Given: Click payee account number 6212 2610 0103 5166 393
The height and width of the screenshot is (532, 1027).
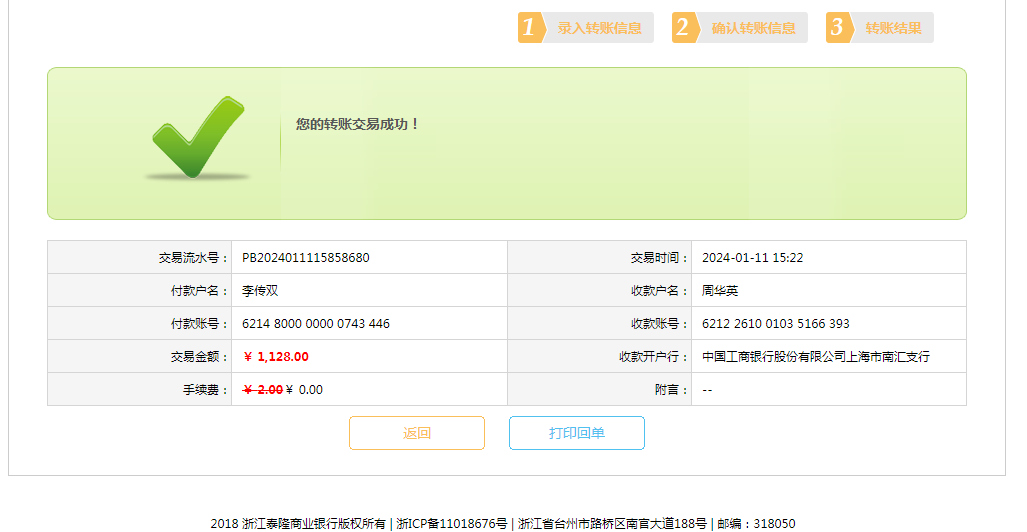Looking at the screenshot, I should (776, 324).
